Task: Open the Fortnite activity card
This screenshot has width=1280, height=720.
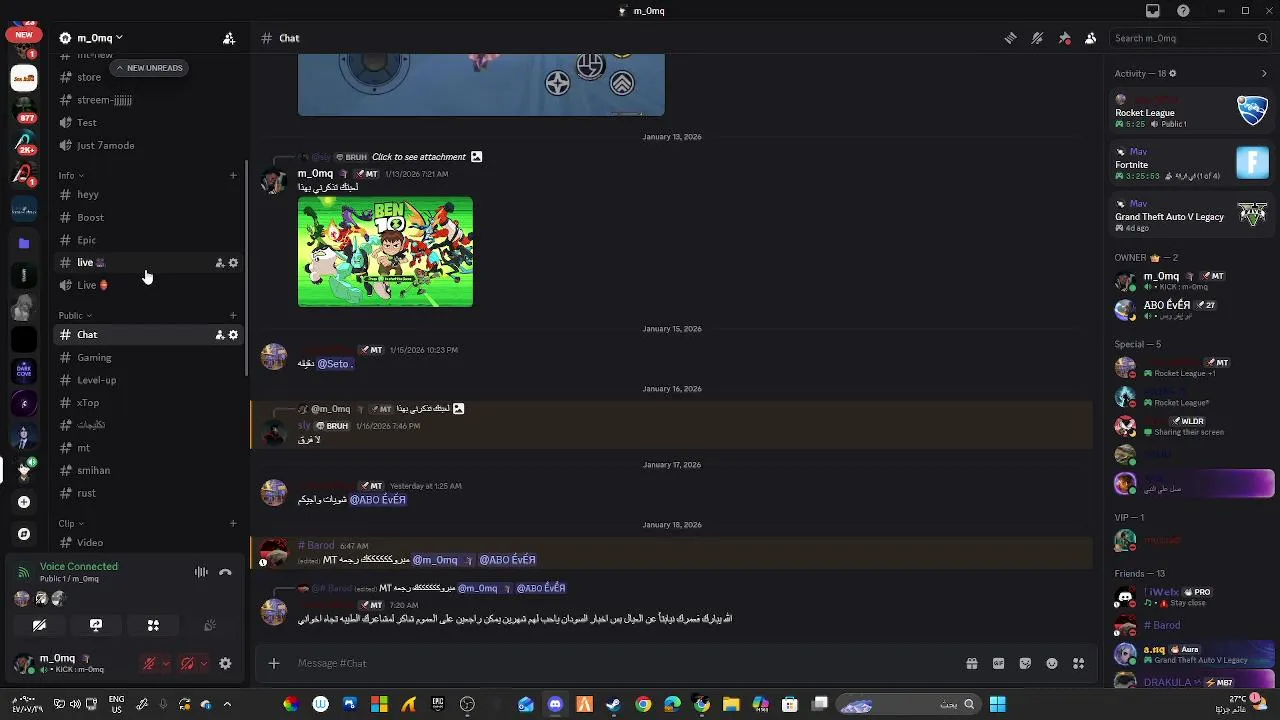Action: pyautogui.click(x=1192, y=164)
